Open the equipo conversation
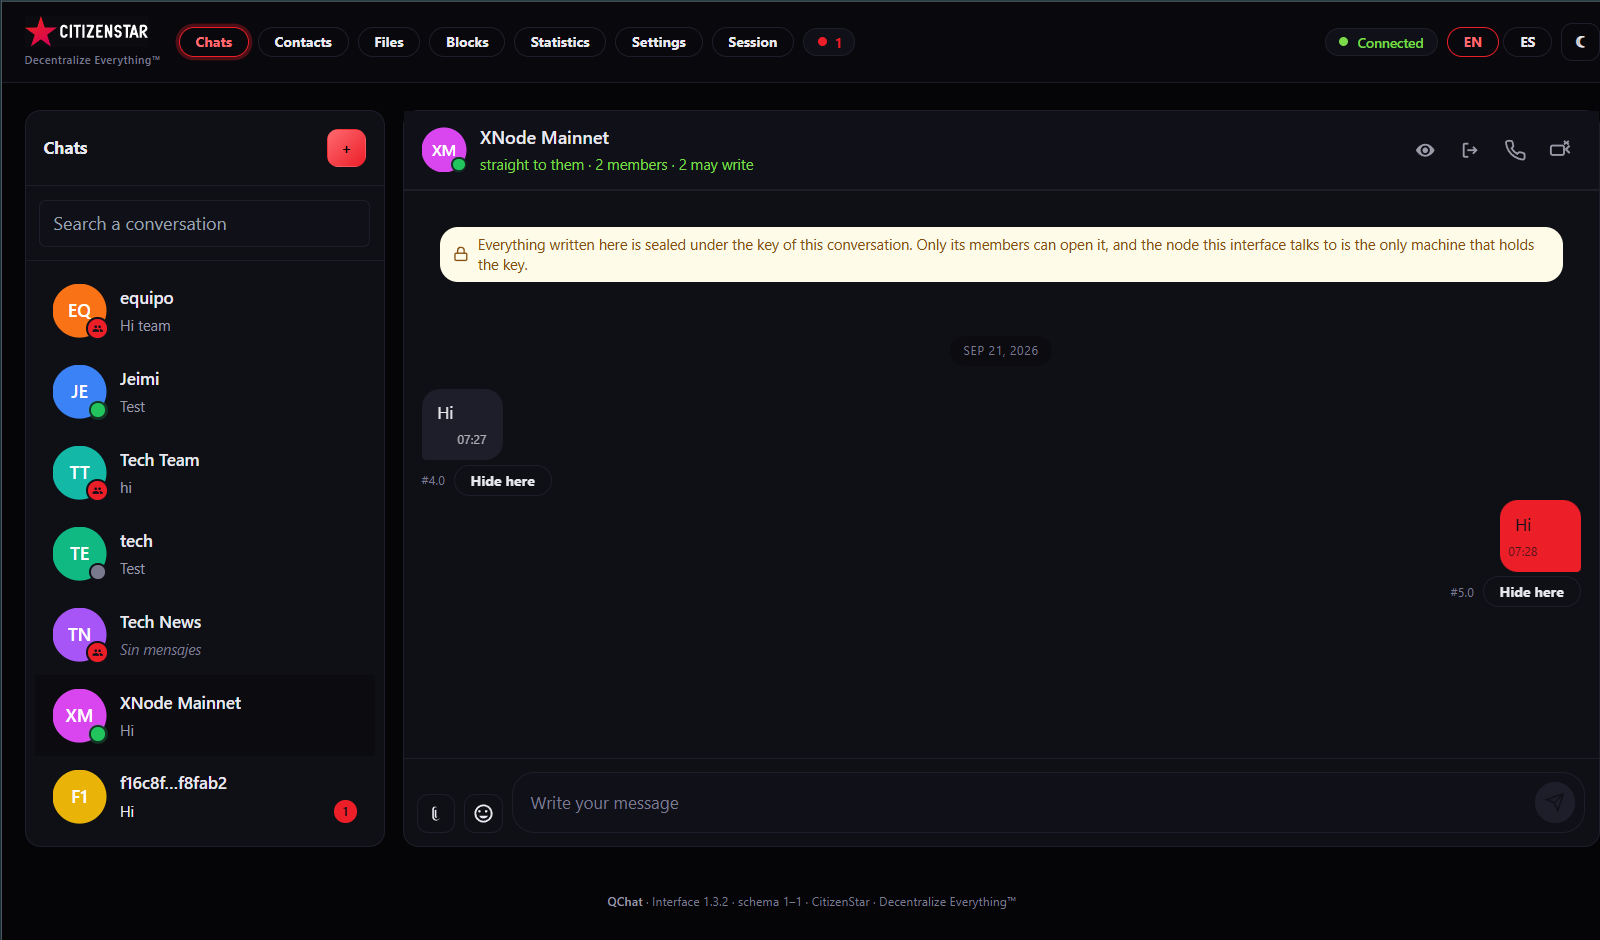Image resolution: width=1600 pixels, height=940 pixels. coord(205,311)
